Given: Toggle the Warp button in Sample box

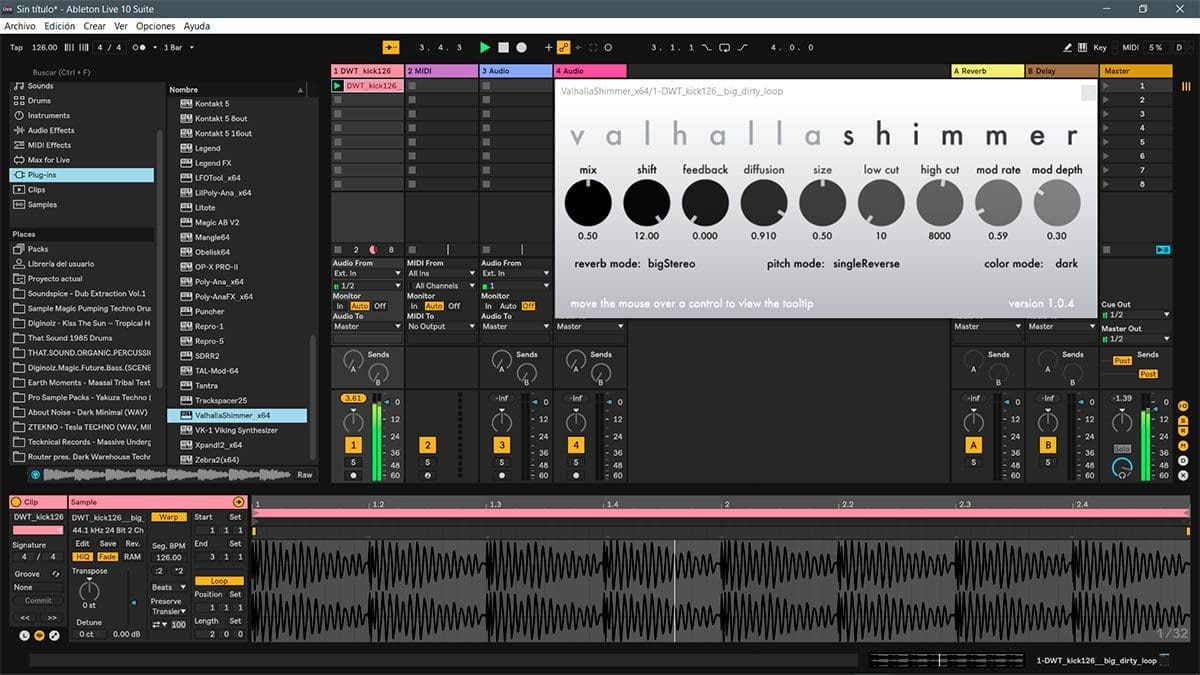Looking at the screenshot, I should click(169, 517).
